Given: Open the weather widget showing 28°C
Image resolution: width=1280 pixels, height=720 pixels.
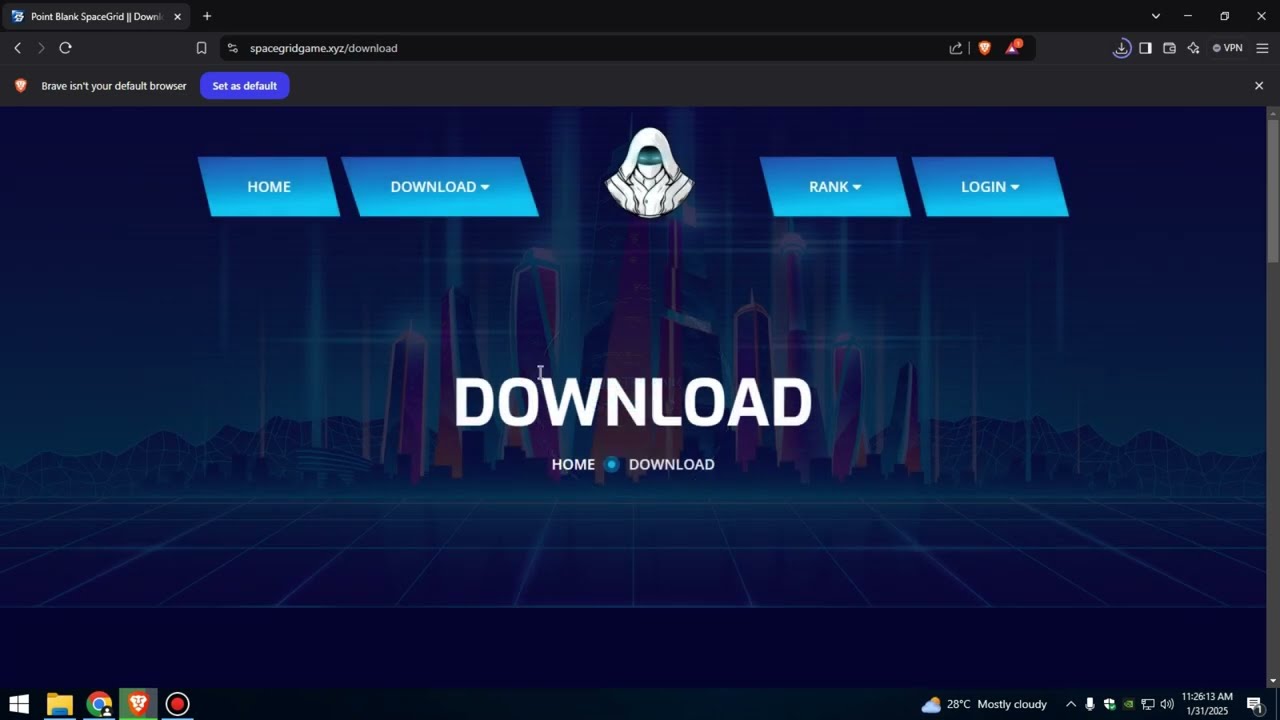Looking at the screenshot, I should (984, 704).
